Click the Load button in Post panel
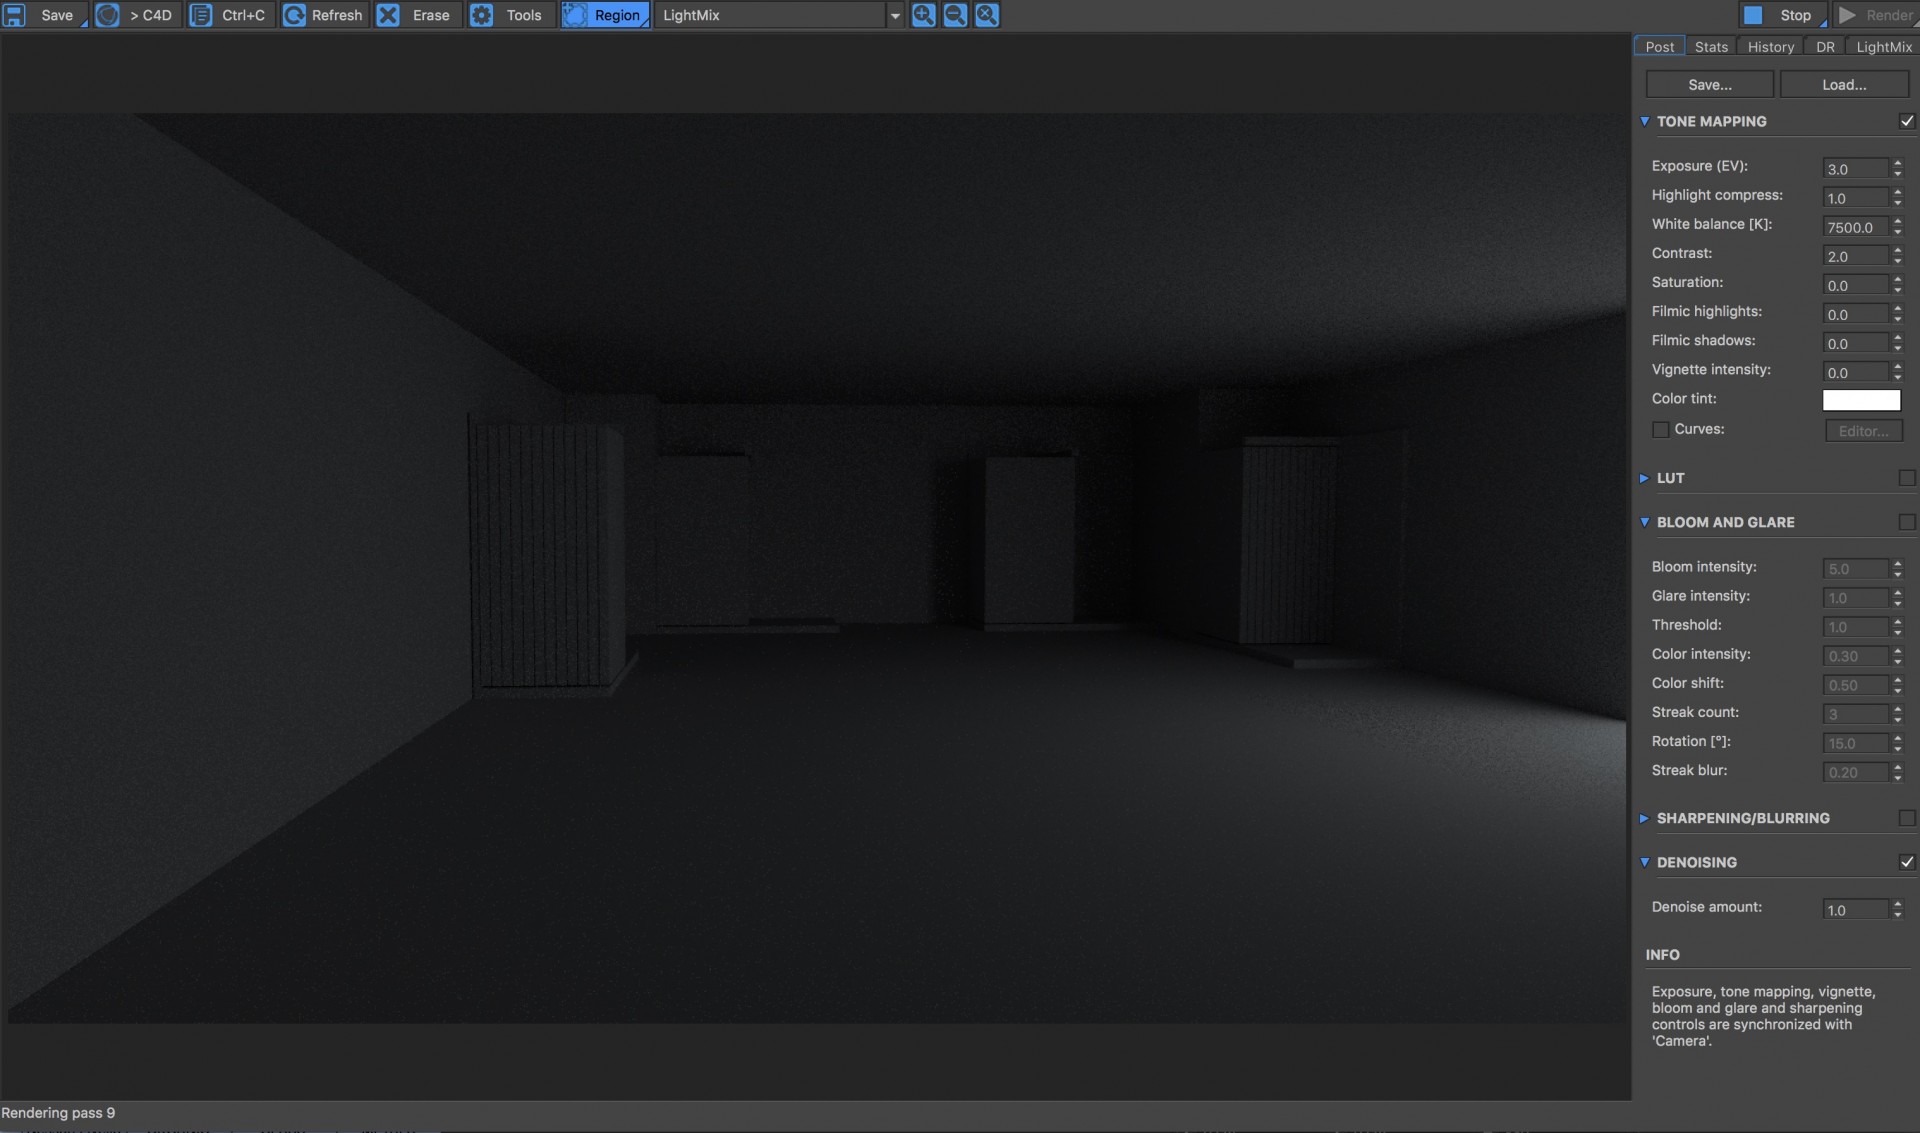The width and height of the screenshot is (1920, 1133). click(1843, 85)
